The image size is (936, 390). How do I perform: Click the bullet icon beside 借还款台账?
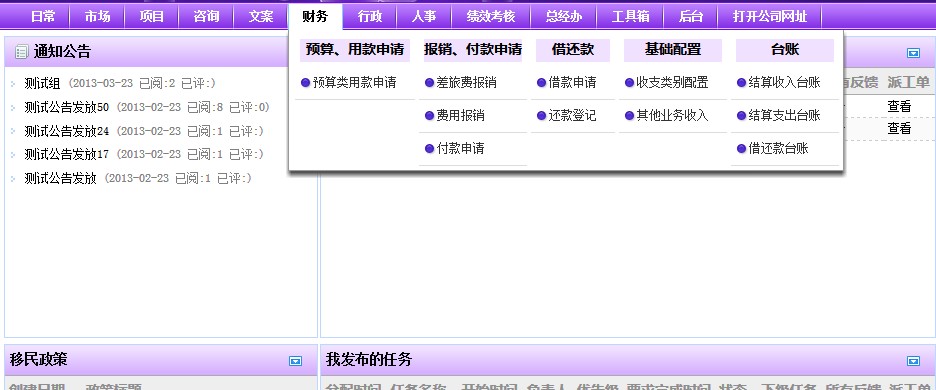click(741, 148)
